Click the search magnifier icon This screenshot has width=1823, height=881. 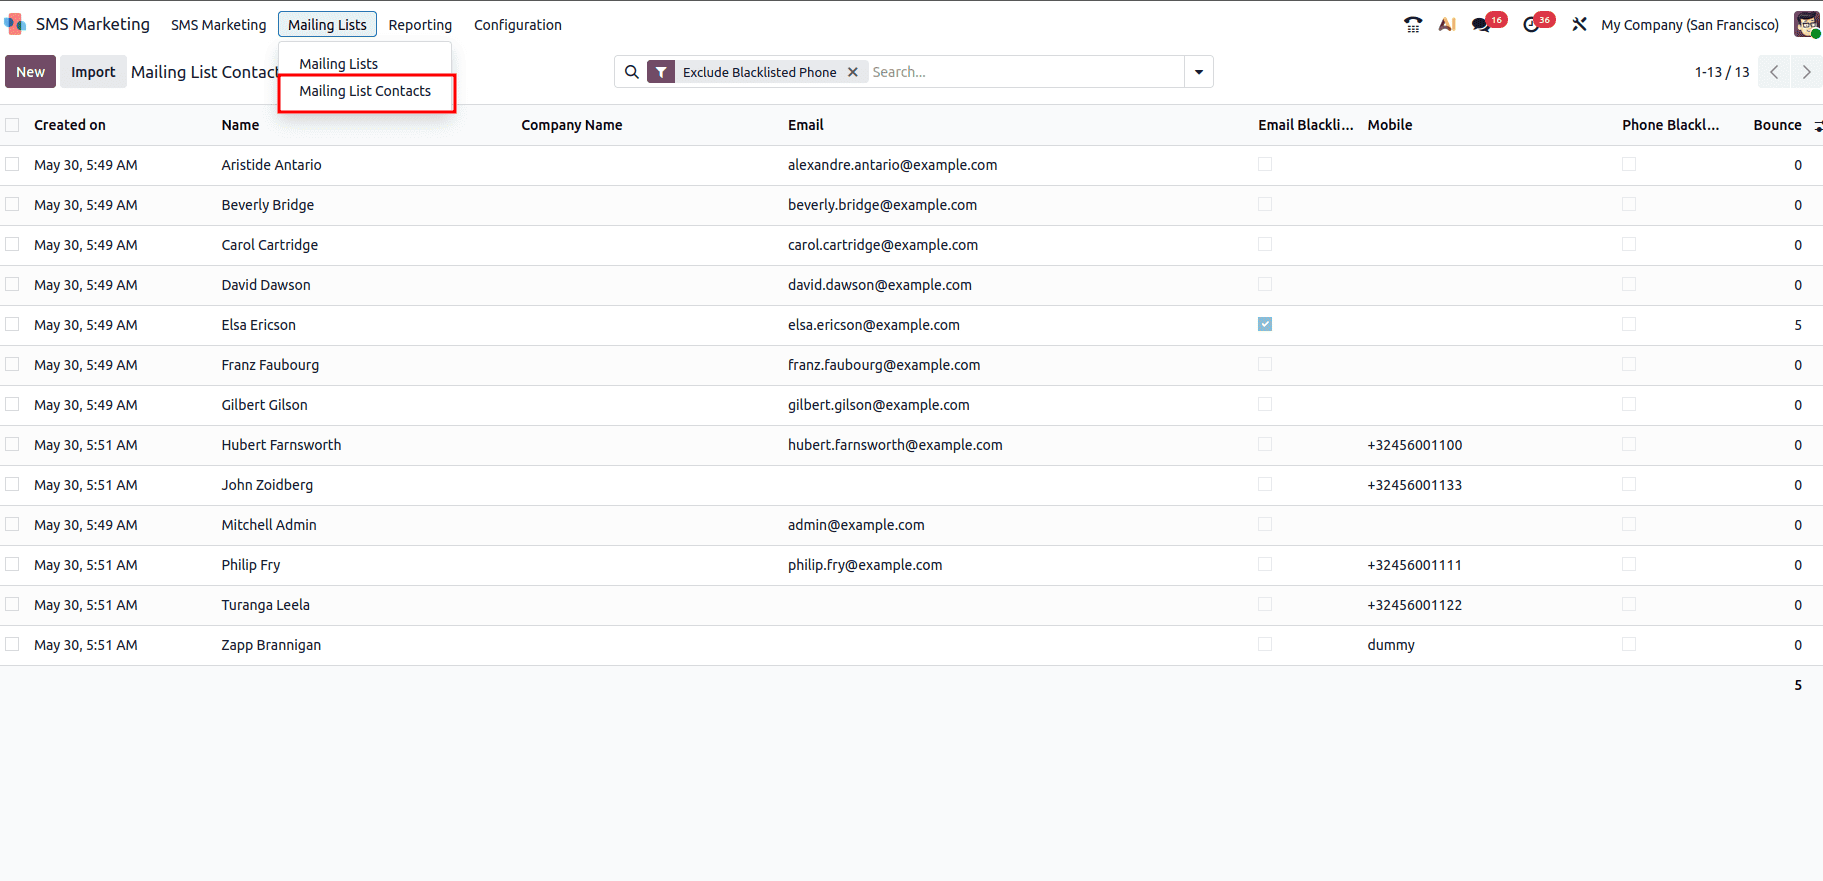pos(632,72)
